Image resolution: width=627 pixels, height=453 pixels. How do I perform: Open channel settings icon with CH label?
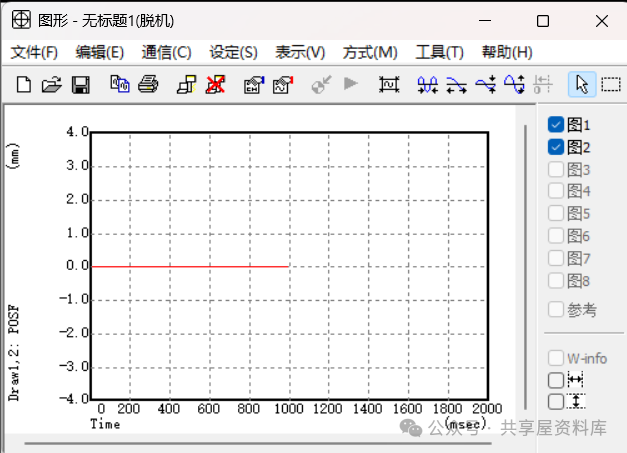254,84
